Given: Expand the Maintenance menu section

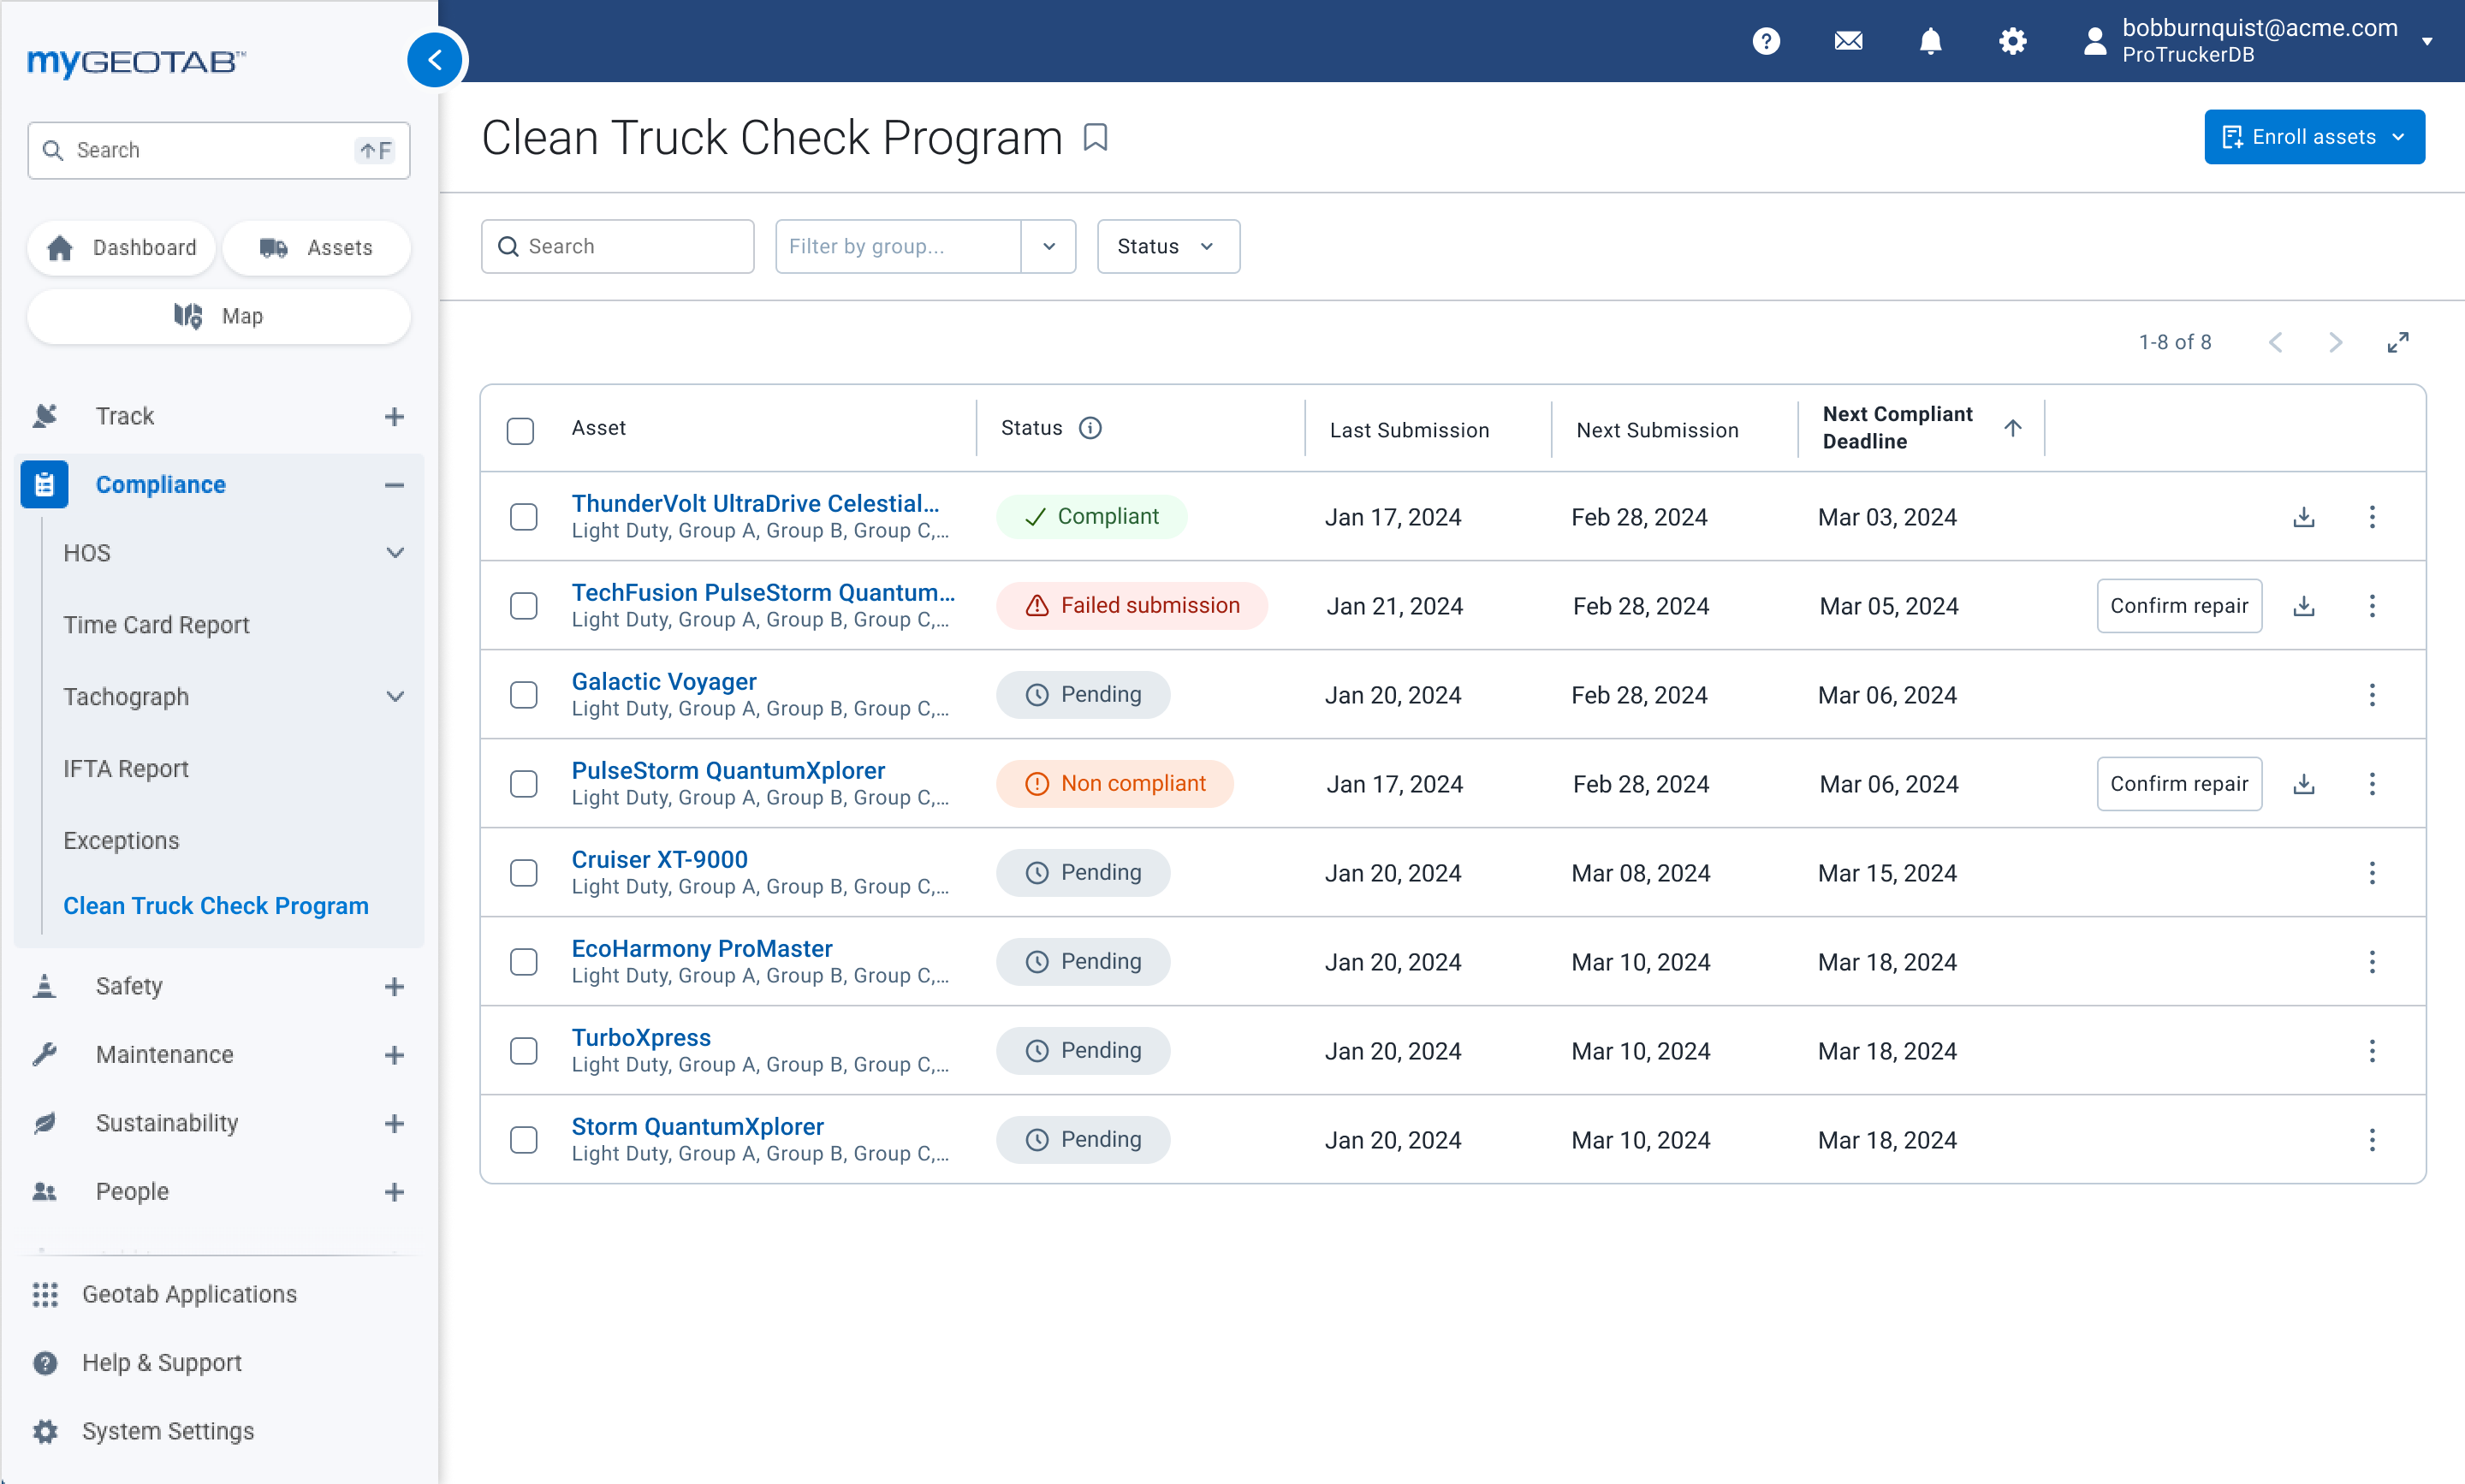Looking at the screenshot, I should click(394, 1055).
